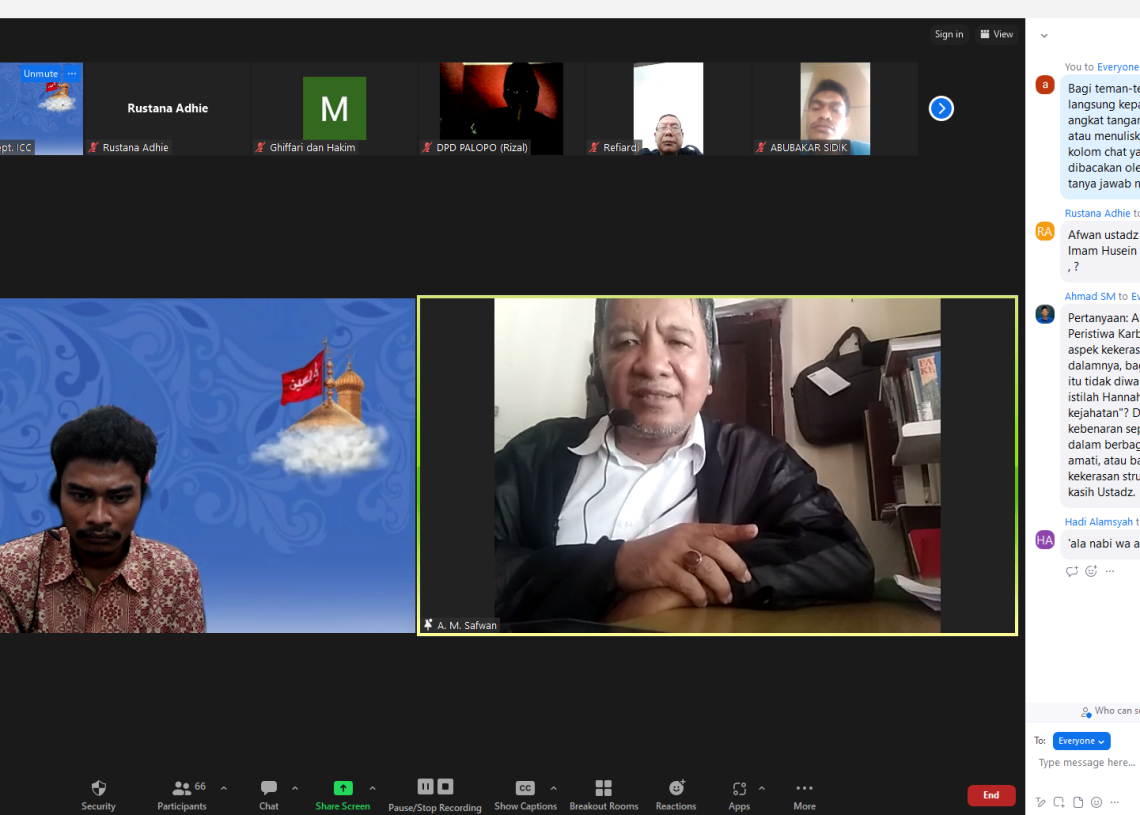The height and width of the screenshot is (815, 1140).
Task: Select Refiardi video tile
Action: point(668,108)
